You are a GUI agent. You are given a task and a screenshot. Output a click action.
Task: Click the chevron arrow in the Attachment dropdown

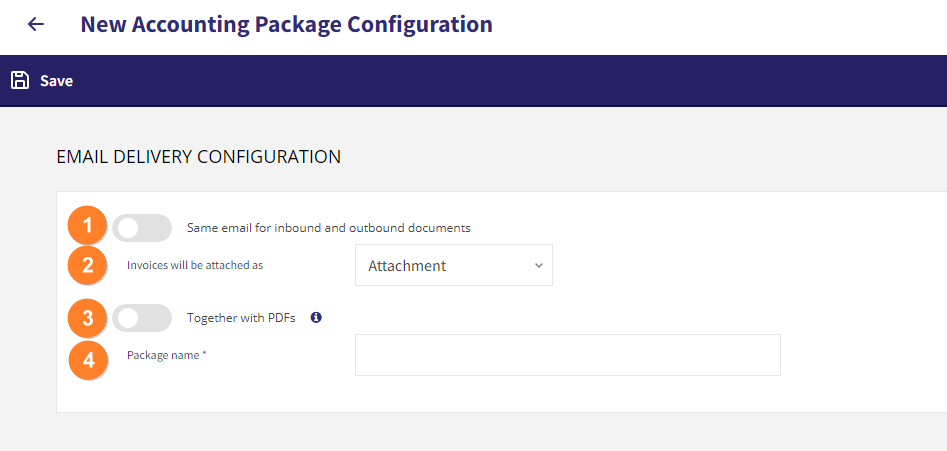coord(539,266)
